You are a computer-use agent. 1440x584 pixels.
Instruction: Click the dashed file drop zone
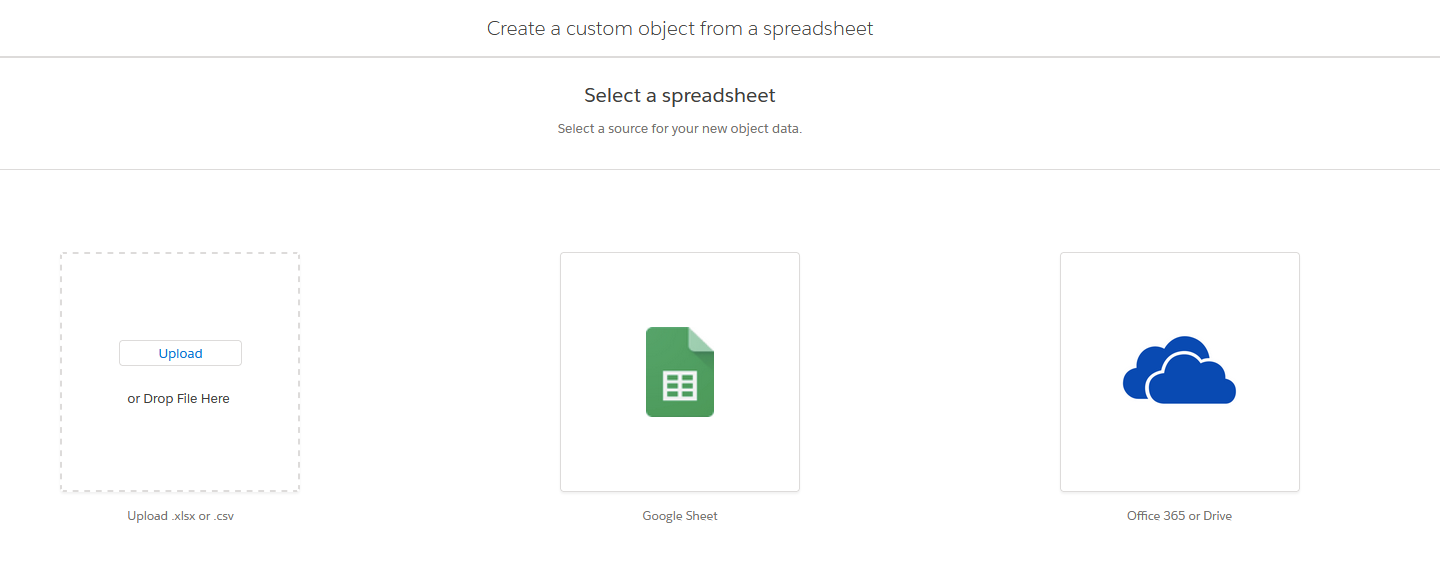pos(180,440)
